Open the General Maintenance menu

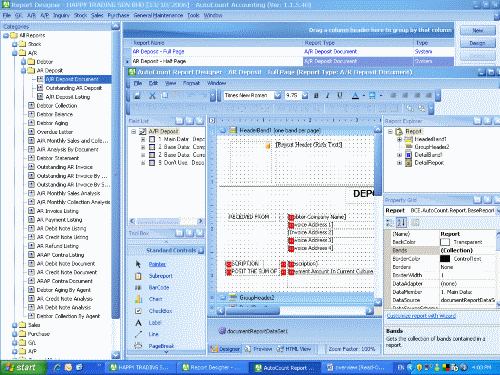coord(158,15)
